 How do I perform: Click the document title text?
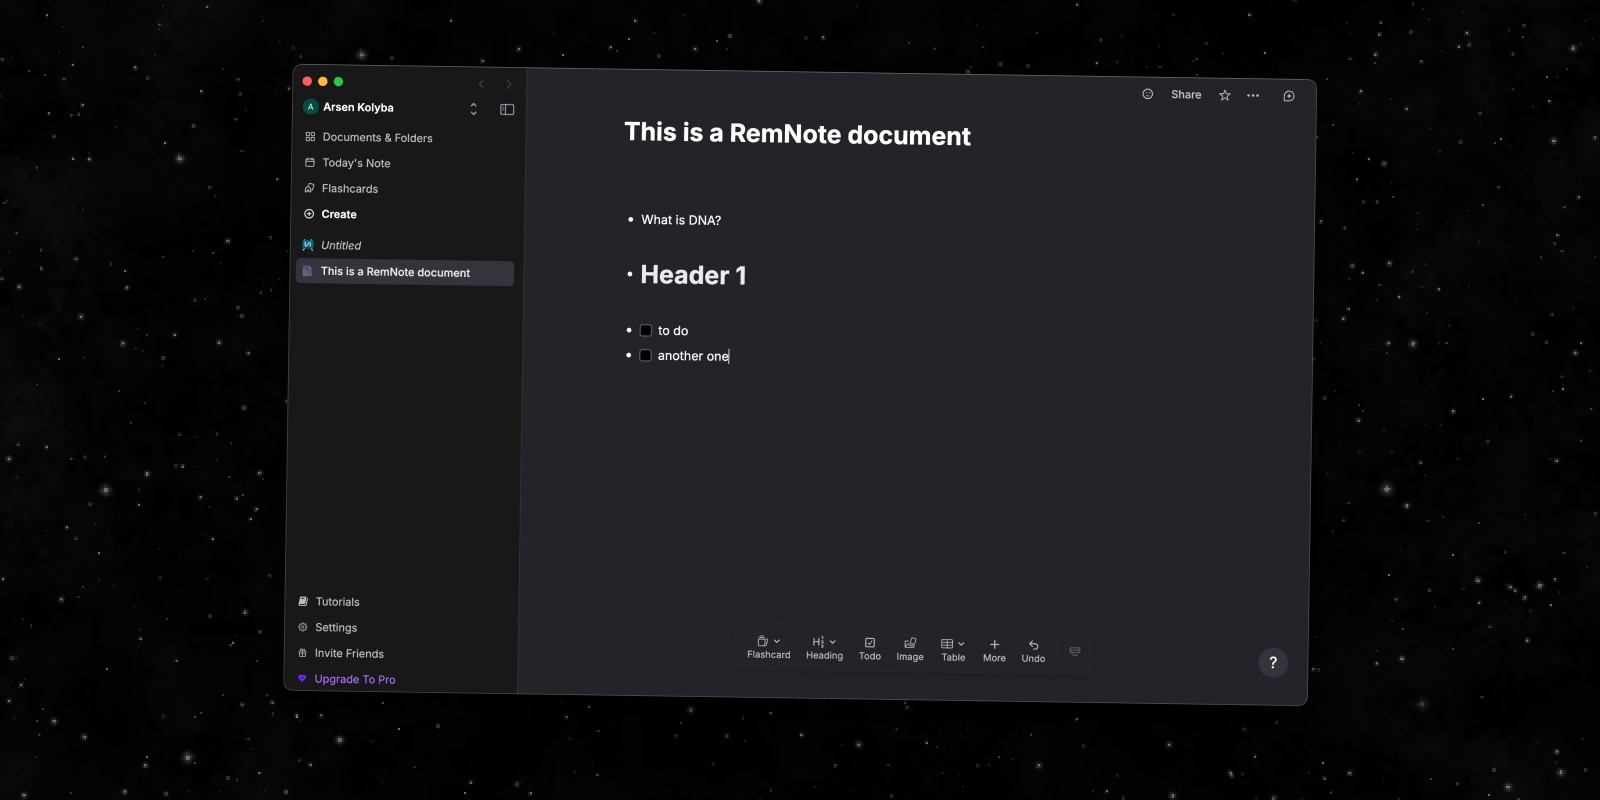coord(797,134)
